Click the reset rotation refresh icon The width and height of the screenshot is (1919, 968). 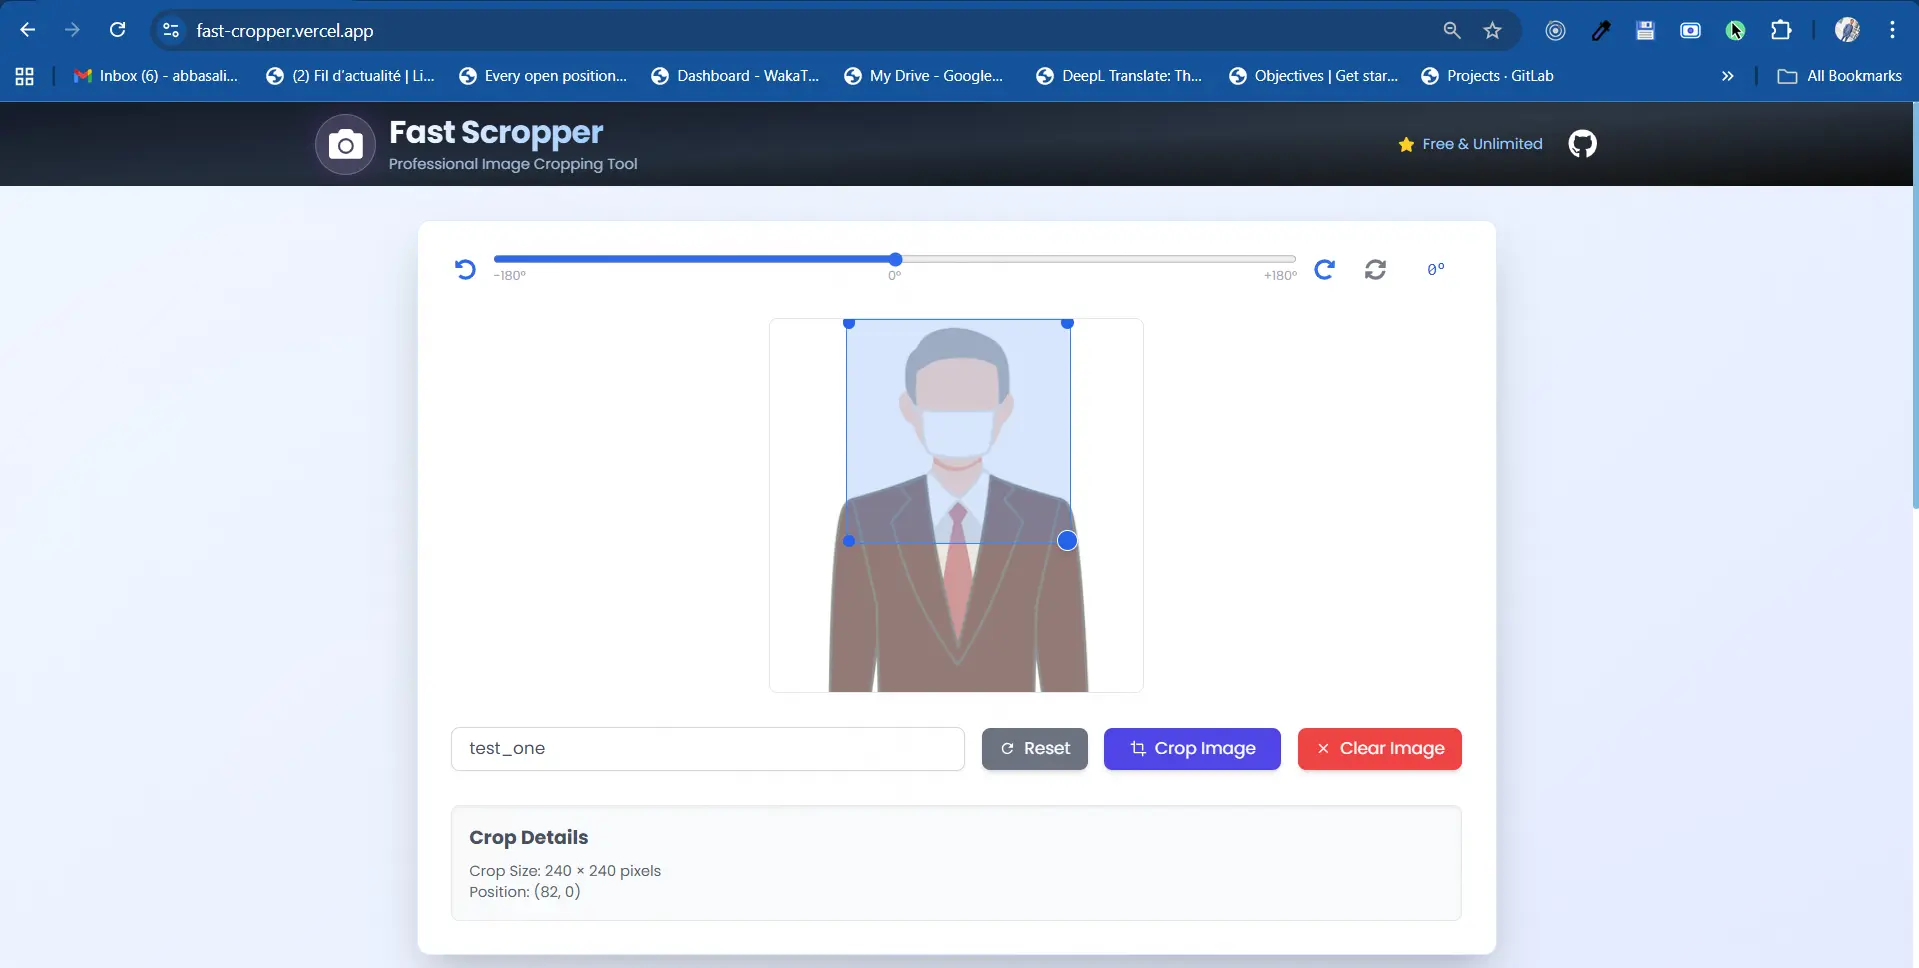tap(1375, 269)
